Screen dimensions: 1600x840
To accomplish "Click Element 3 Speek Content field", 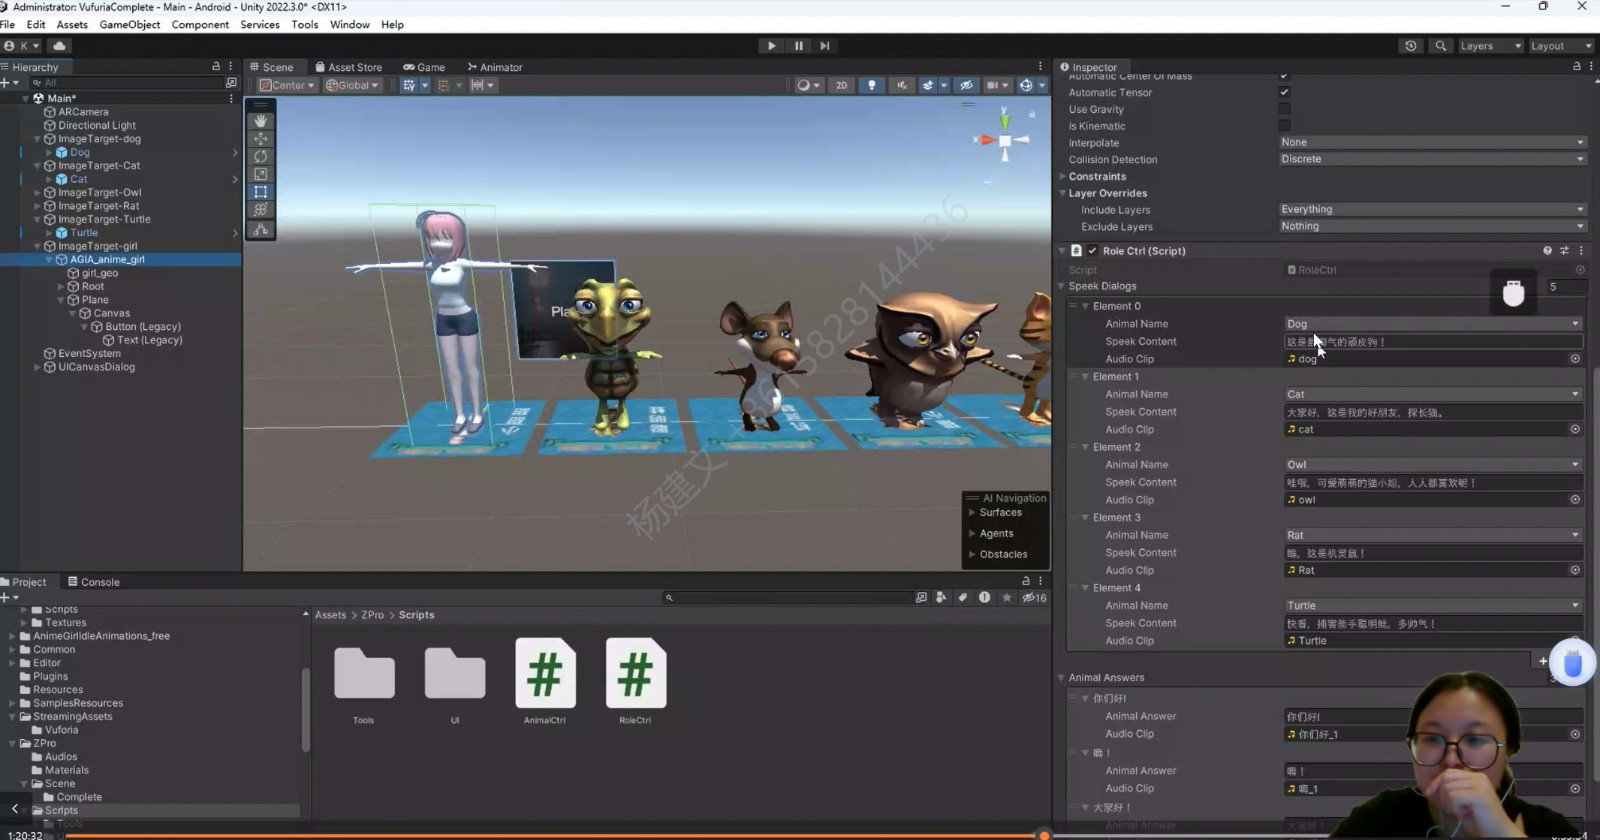I will (x=1433, y=553).
